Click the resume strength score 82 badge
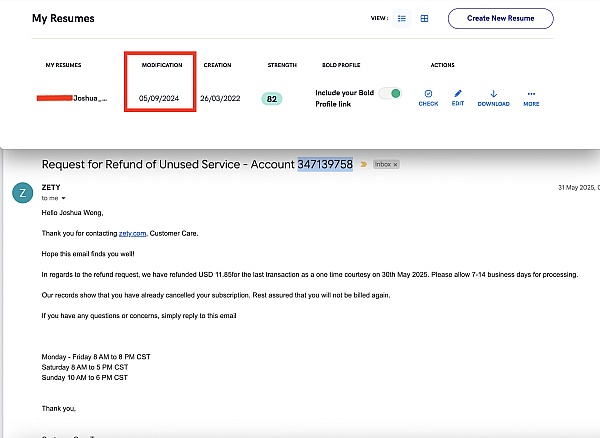 273,99
